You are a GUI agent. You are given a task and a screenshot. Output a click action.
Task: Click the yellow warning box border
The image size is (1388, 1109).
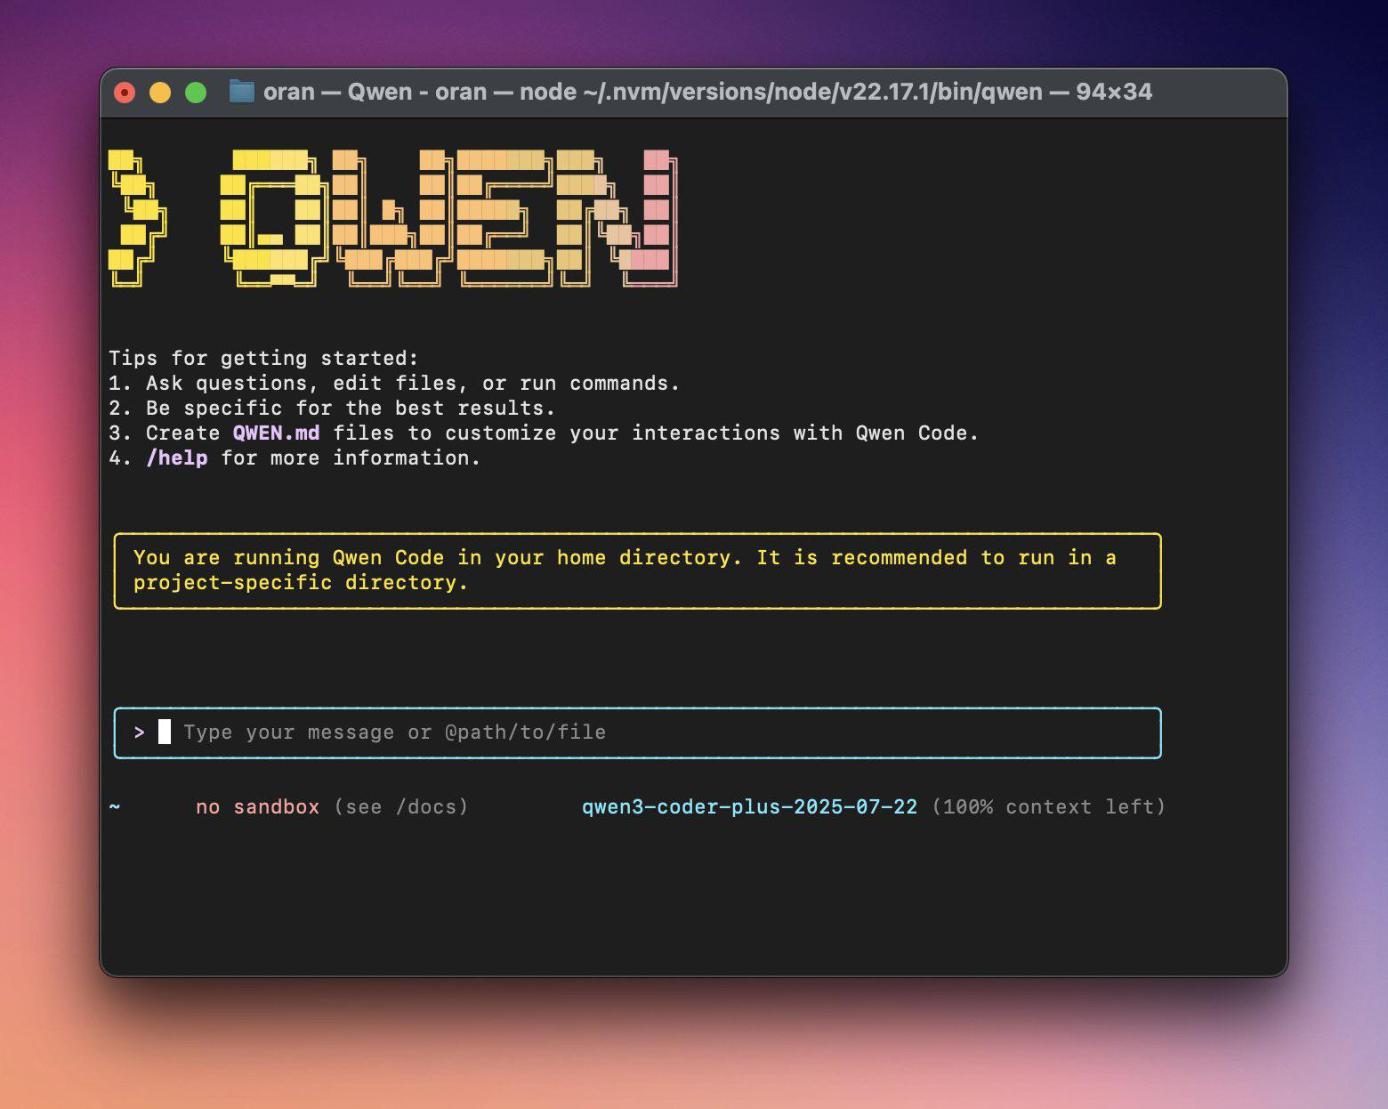click(638, 536)
